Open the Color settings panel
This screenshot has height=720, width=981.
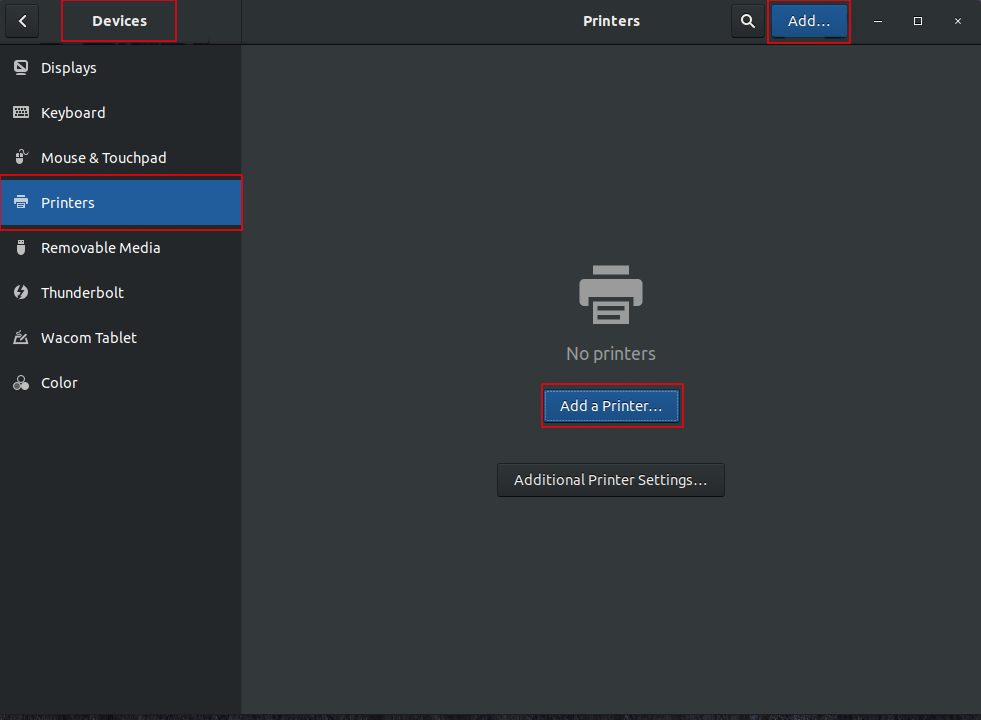pyautogui.click(x=59, y=383)
